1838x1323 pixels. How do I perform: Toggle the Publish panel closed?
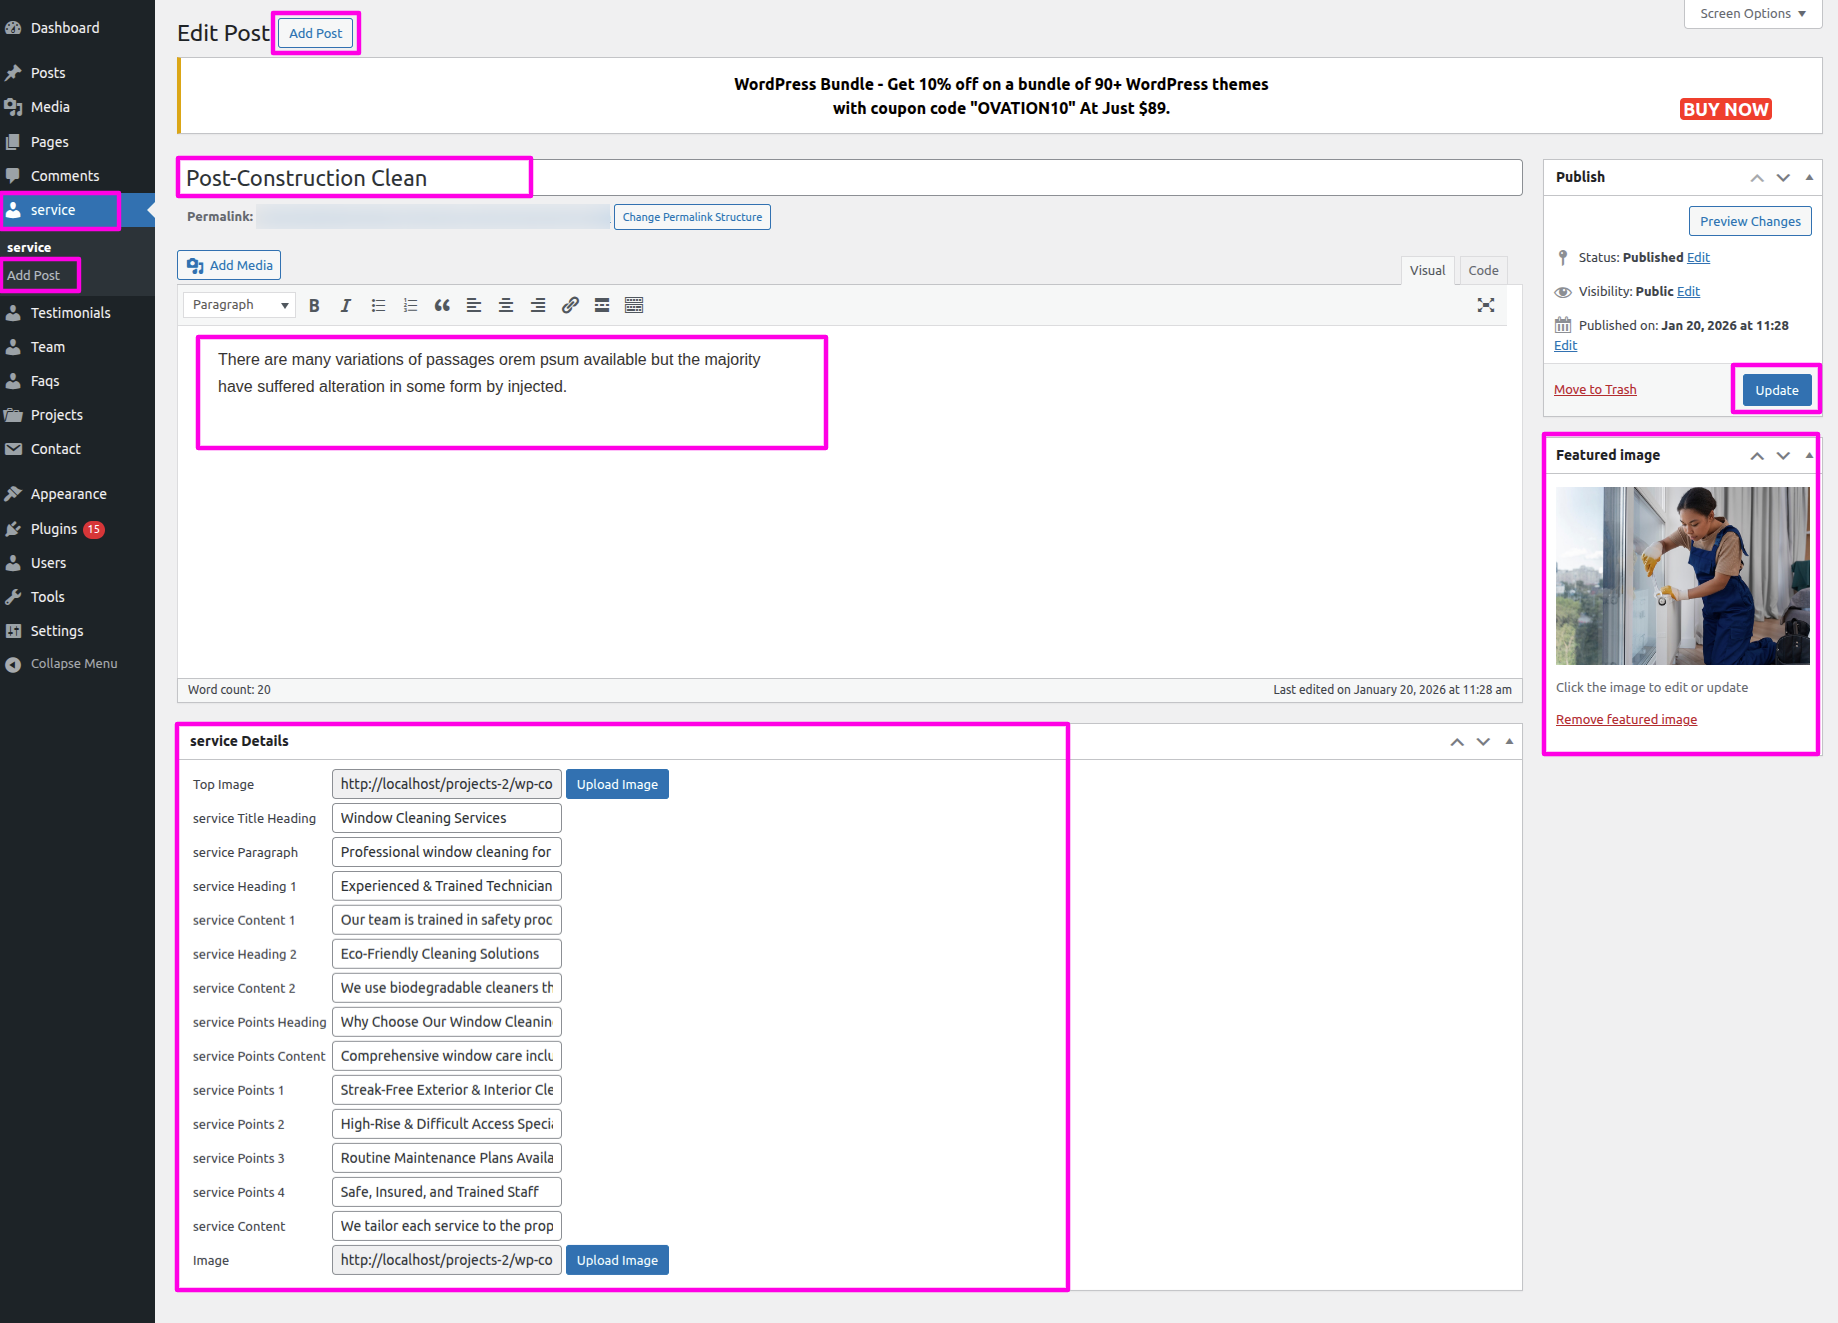1809,177
